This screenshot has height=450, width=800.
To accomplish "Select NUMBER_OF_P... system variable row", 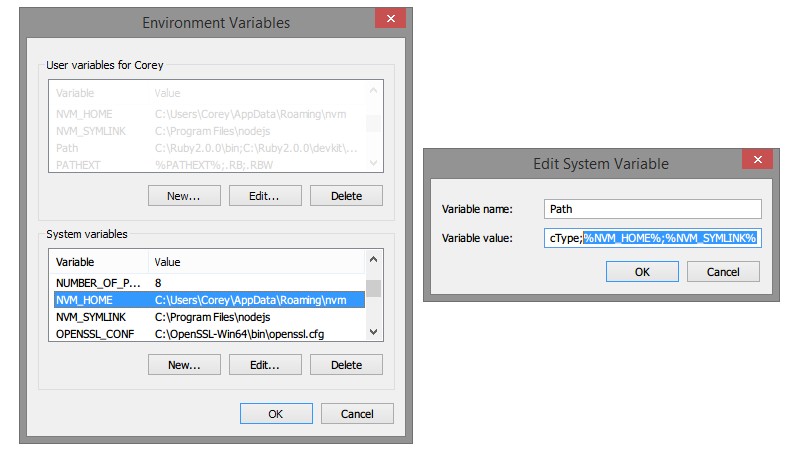I will coord(209,283).
